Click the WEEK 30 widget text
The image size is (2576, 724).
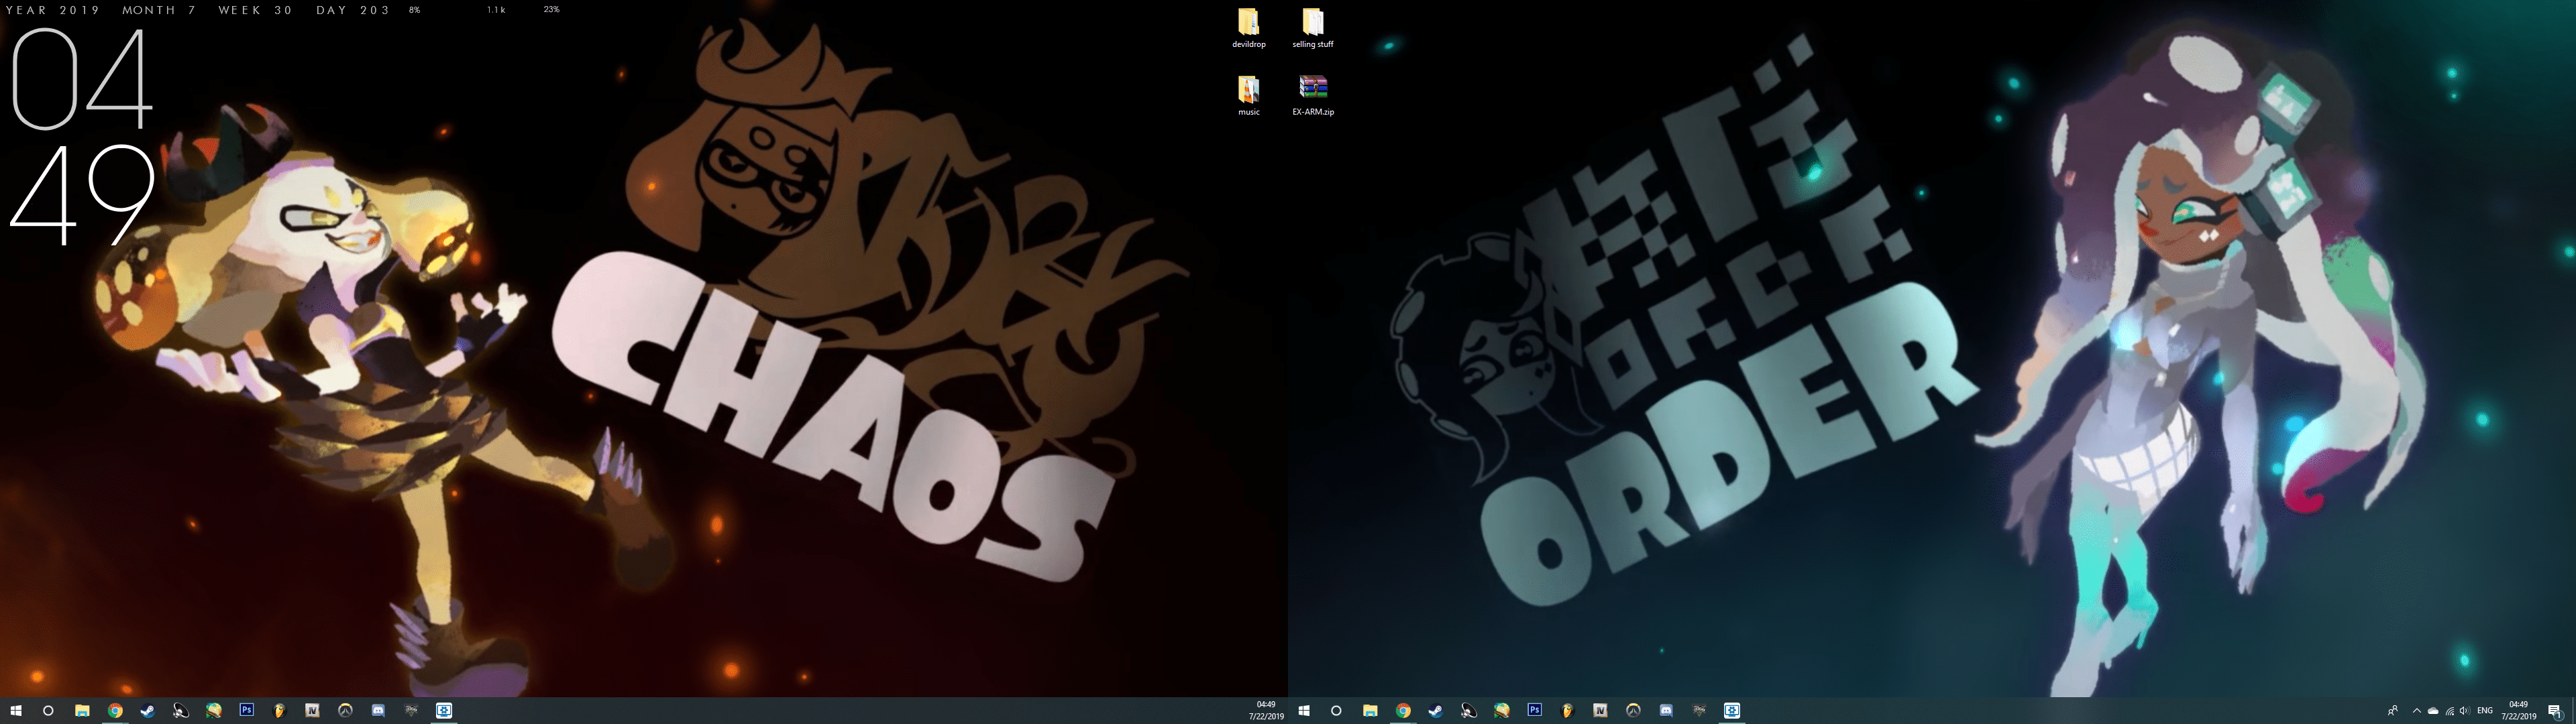point(255,10)
